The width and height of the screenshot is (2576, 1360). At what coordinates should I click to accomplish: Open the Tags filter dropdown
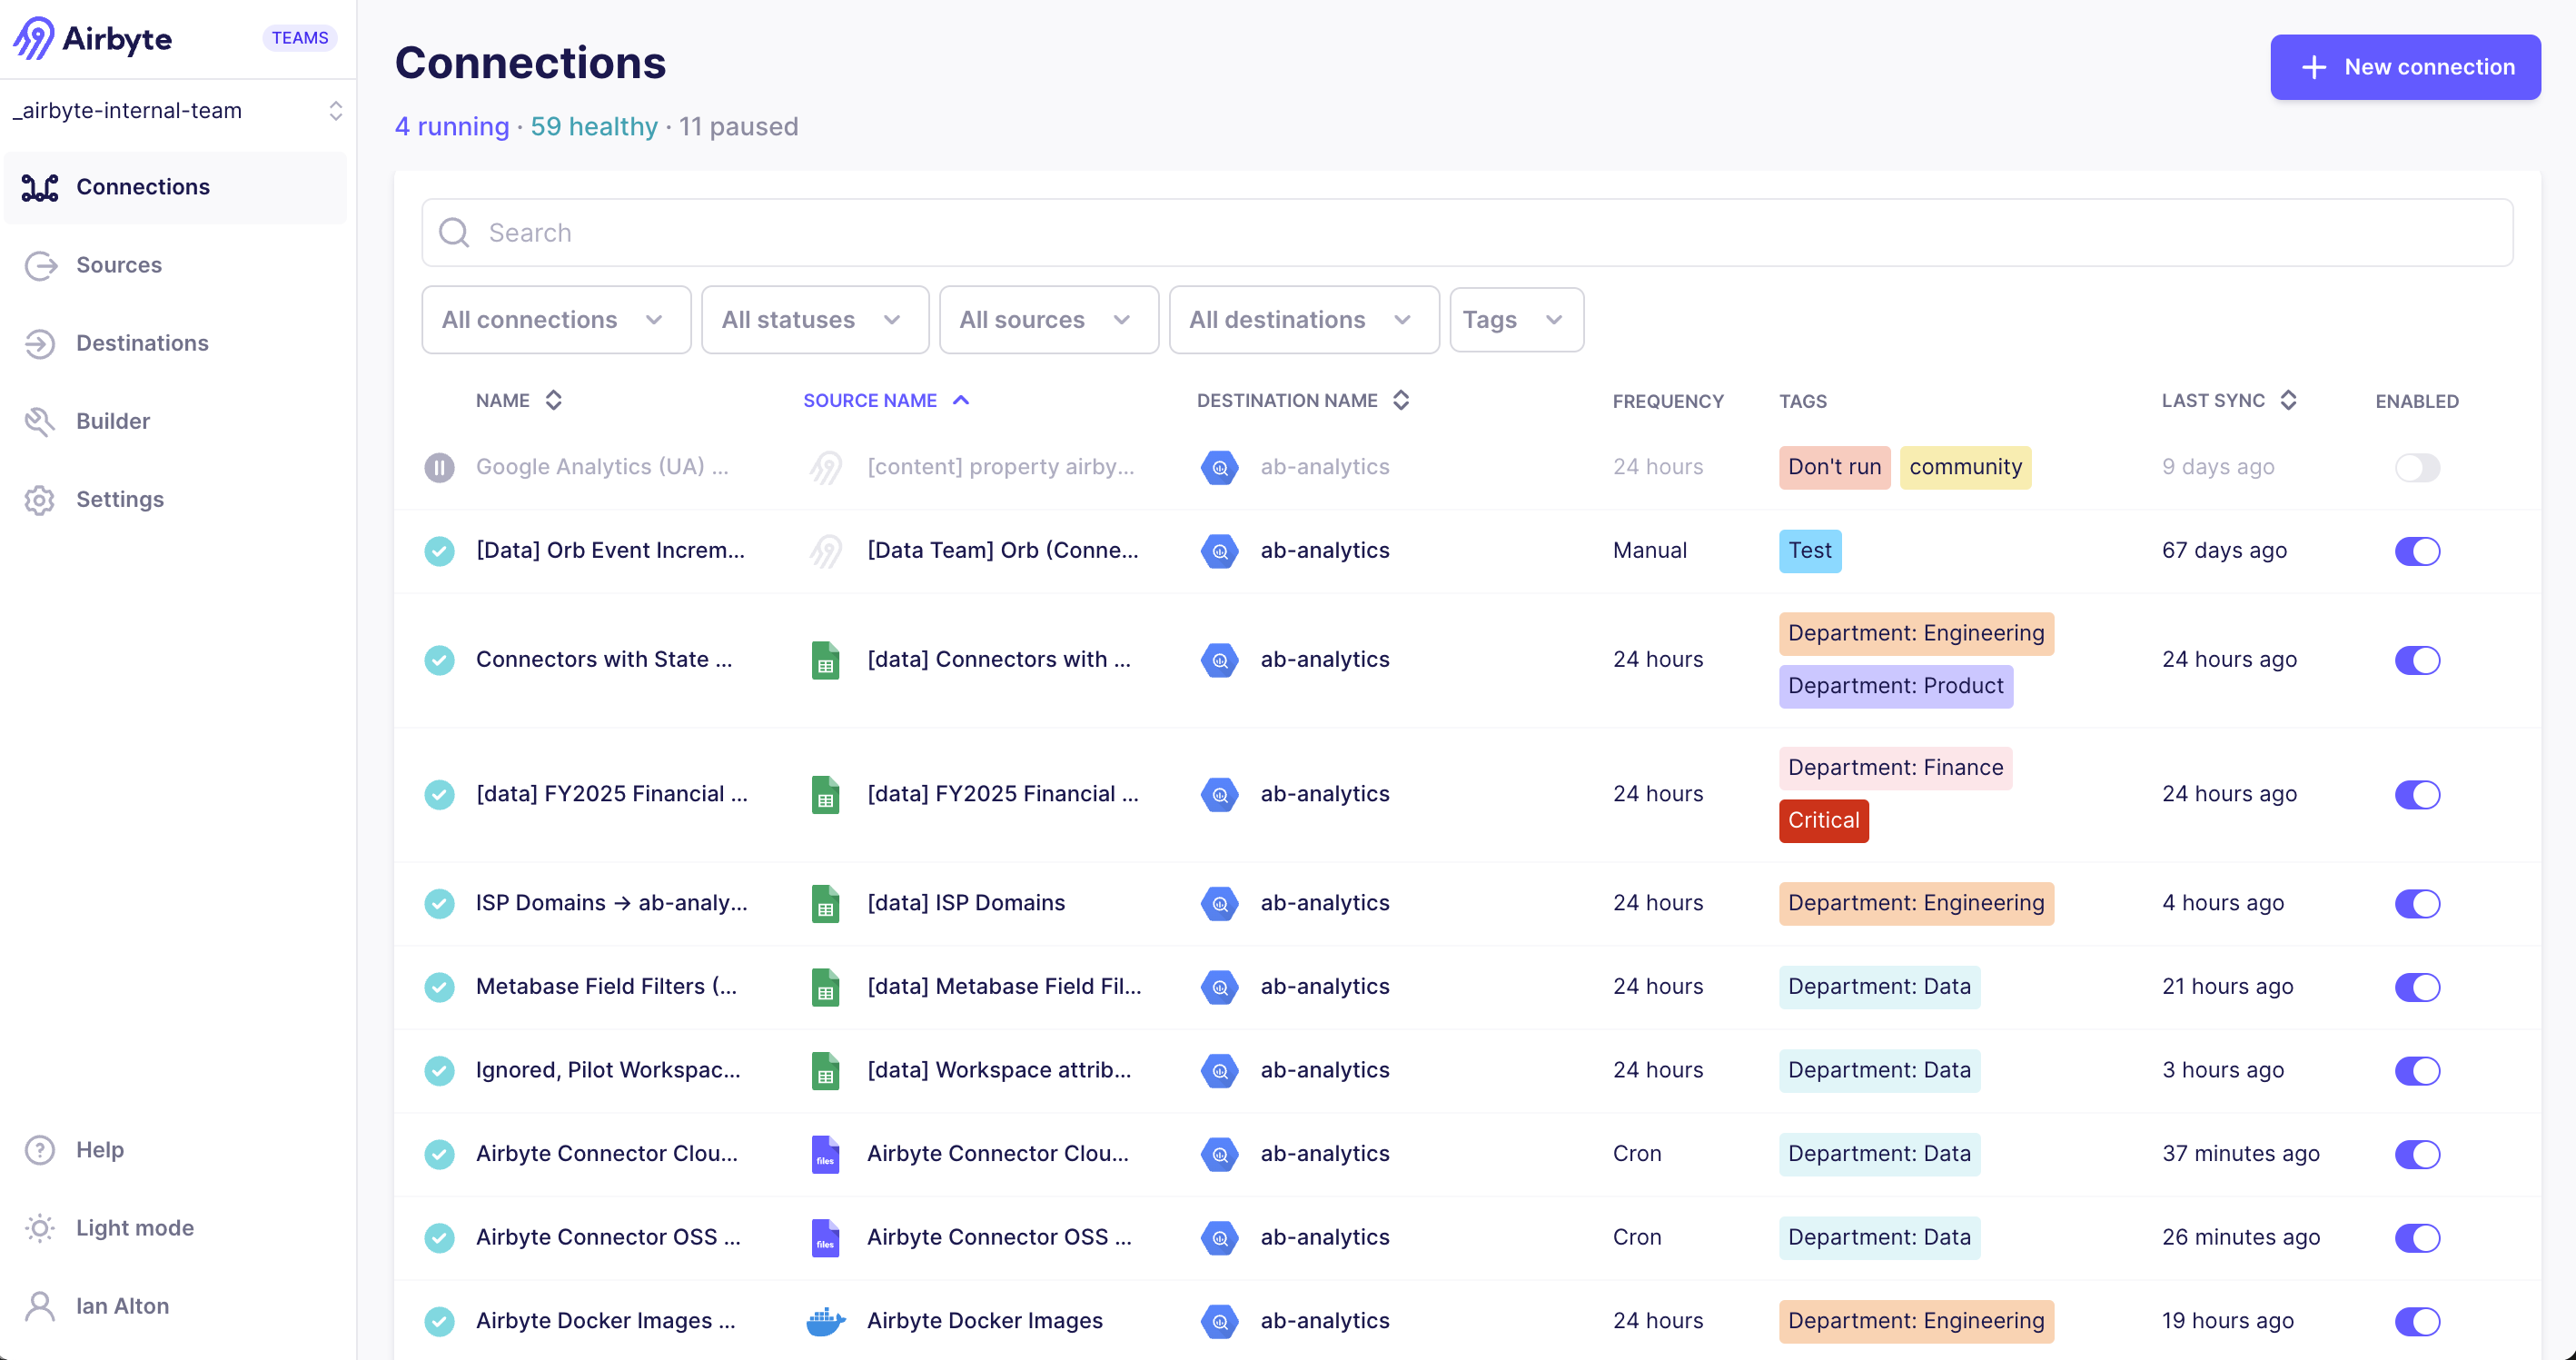[1515, 319]
